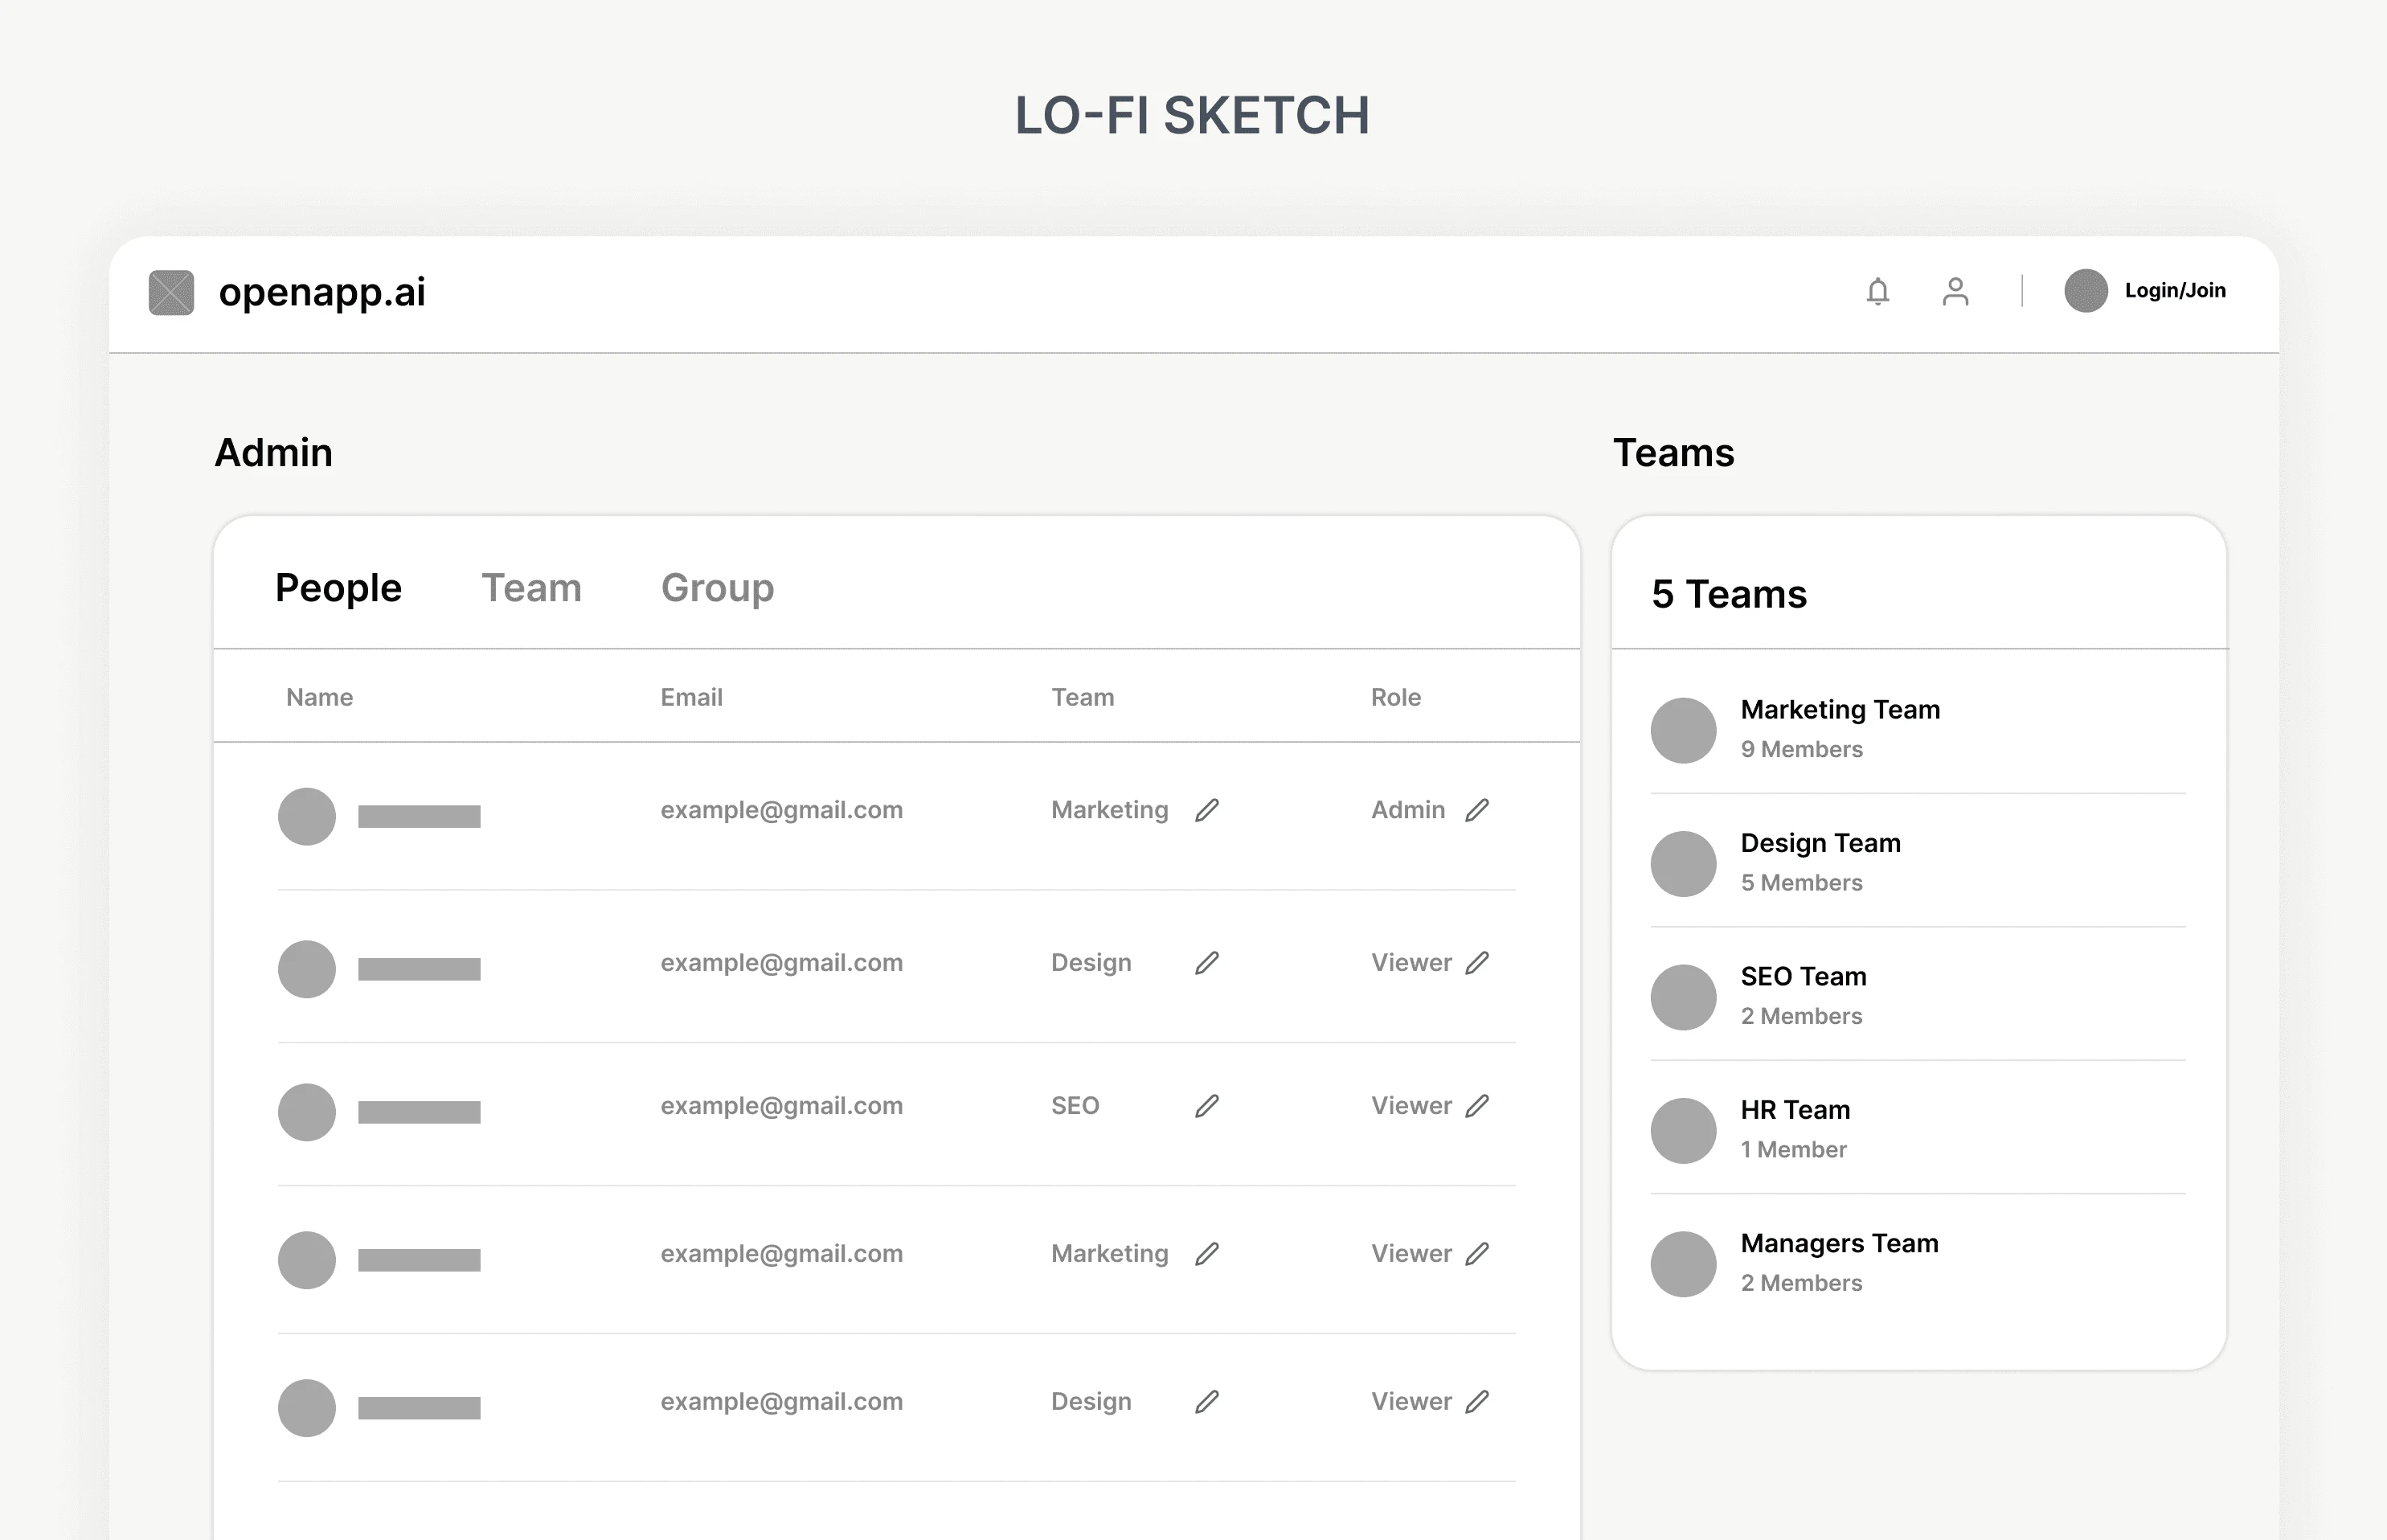Open Managers Team avatar circle
Screen dimensions: 2387x1540
click(1683, 1264)
